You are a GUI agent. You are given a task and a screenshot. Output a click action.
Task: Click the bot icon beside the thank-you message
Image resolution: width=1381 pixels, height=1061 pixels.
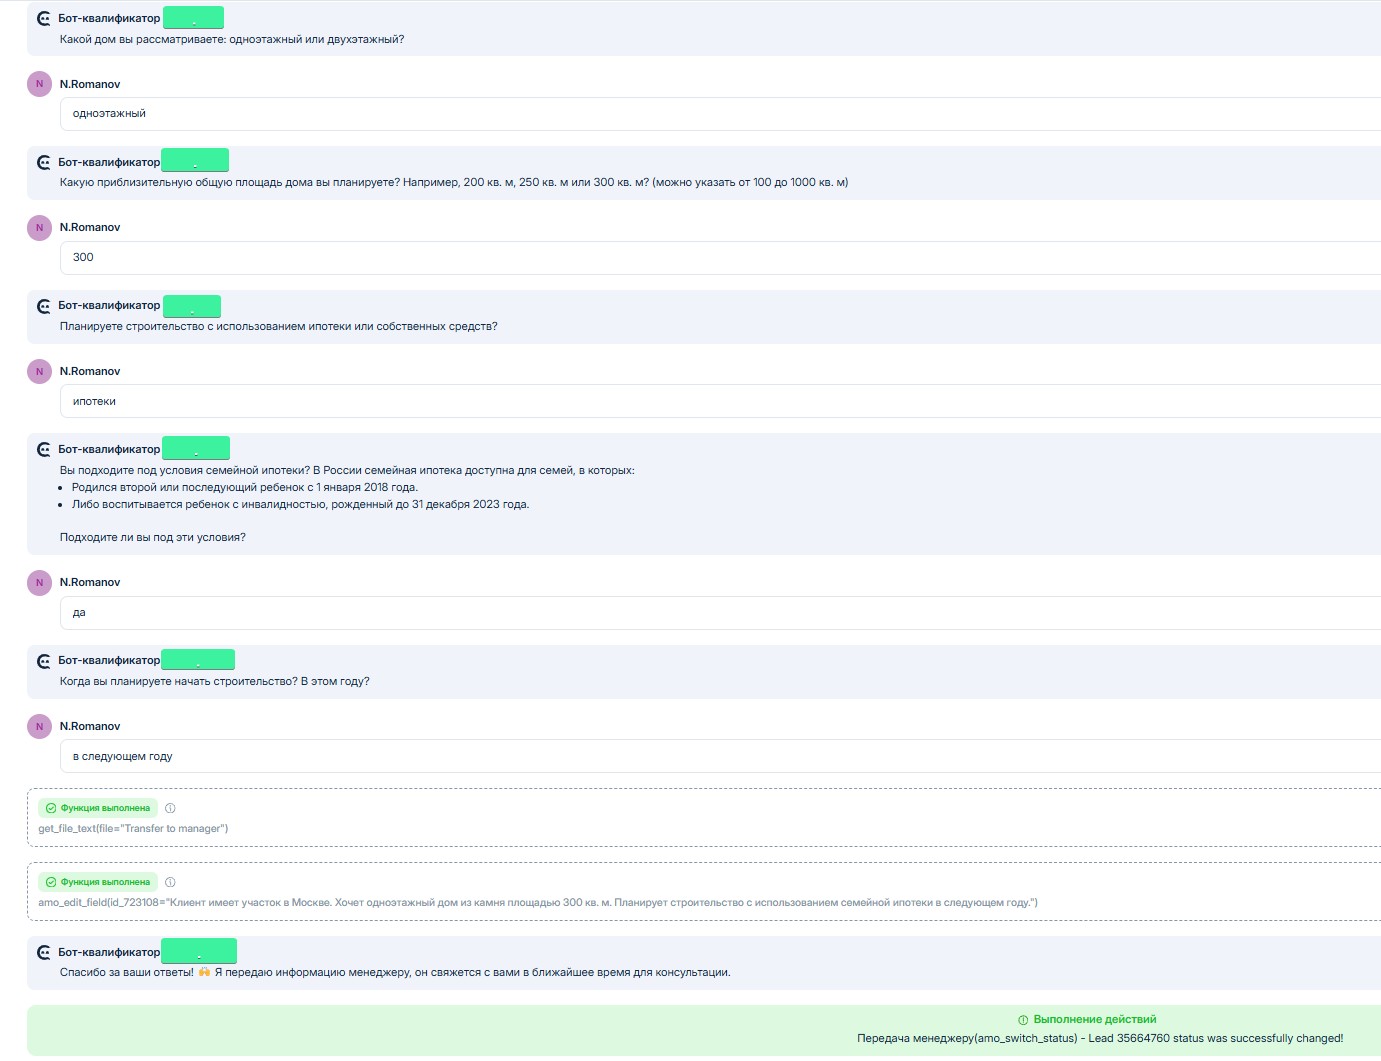43,953
